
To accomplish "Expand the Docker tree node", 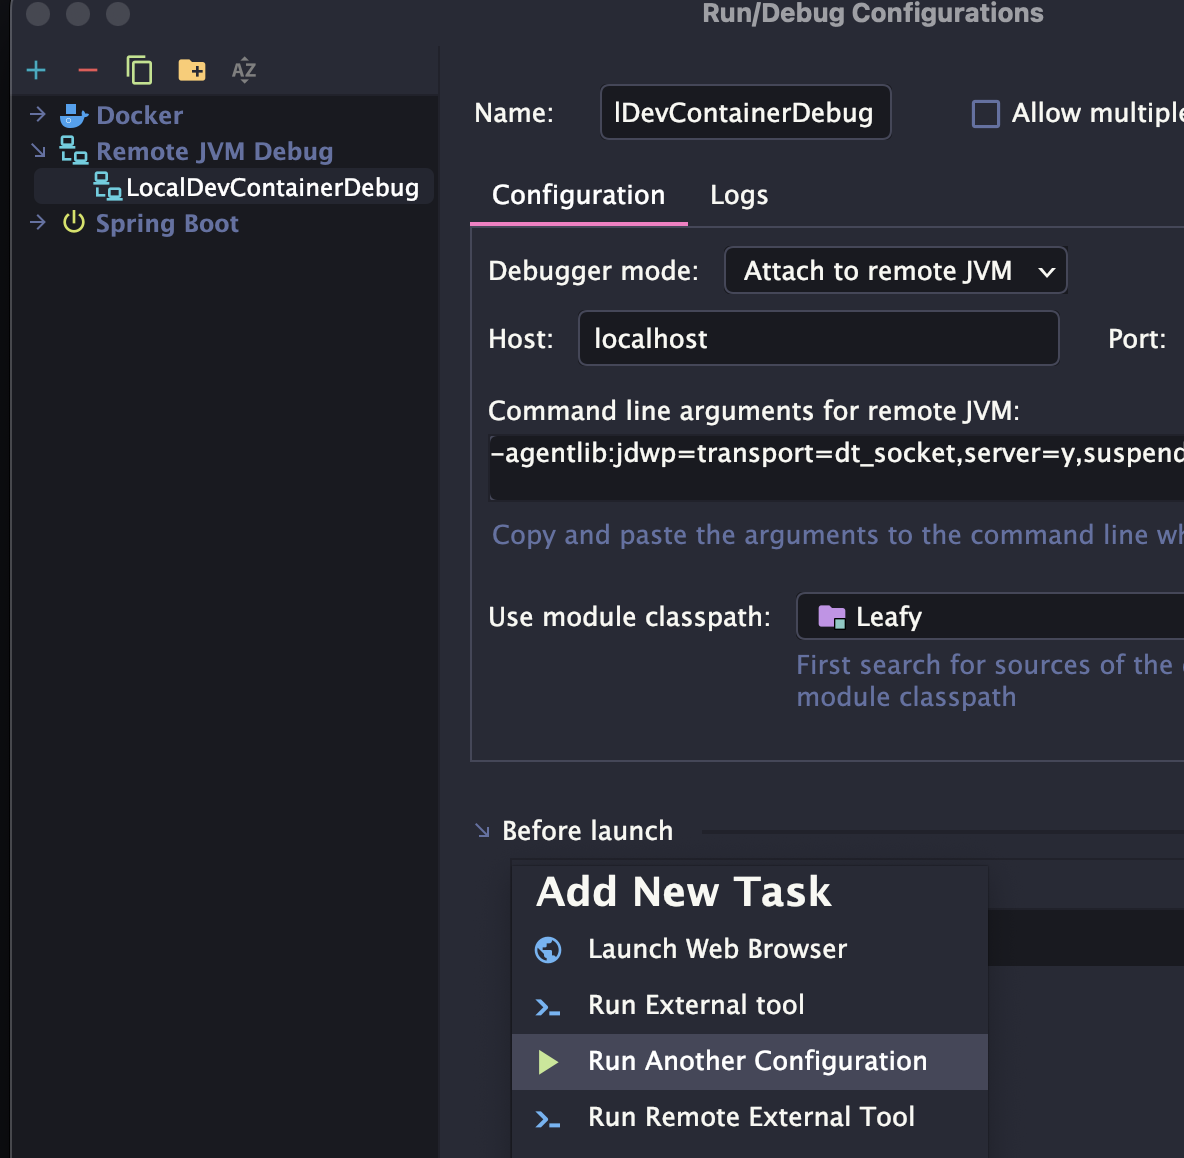I will pos(38,115).
